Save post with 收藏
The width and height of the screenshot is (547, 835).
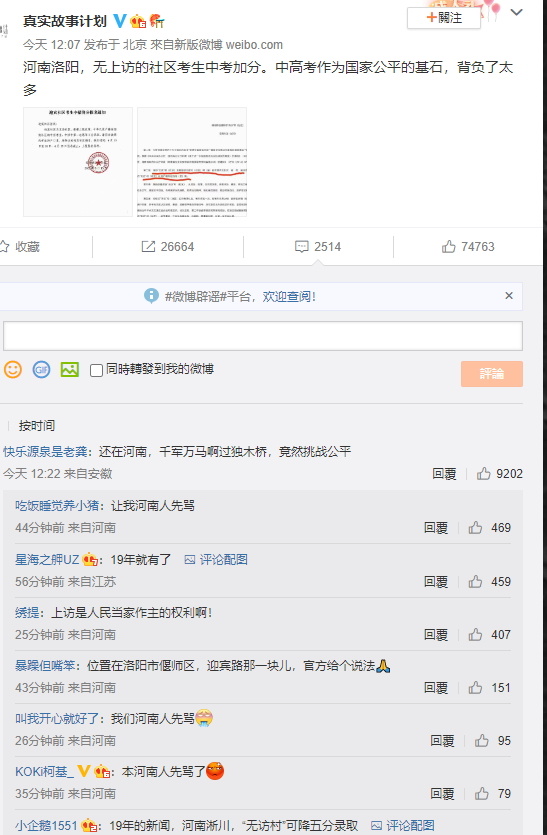[x=20, y=247]
